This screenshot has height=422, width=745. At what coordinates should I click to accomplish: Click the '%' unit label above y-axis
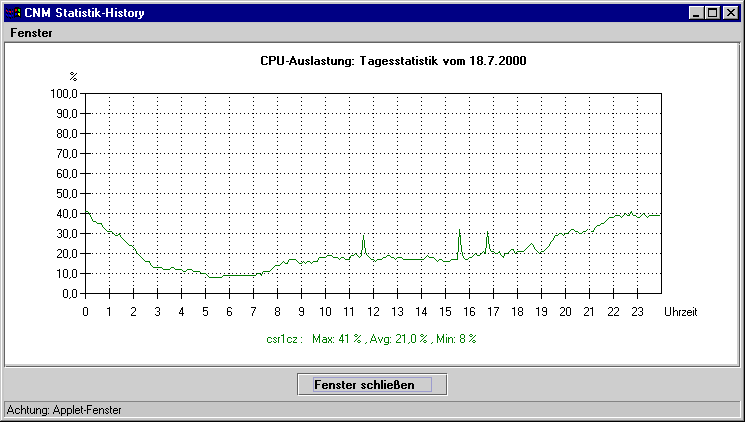(73, 77)
